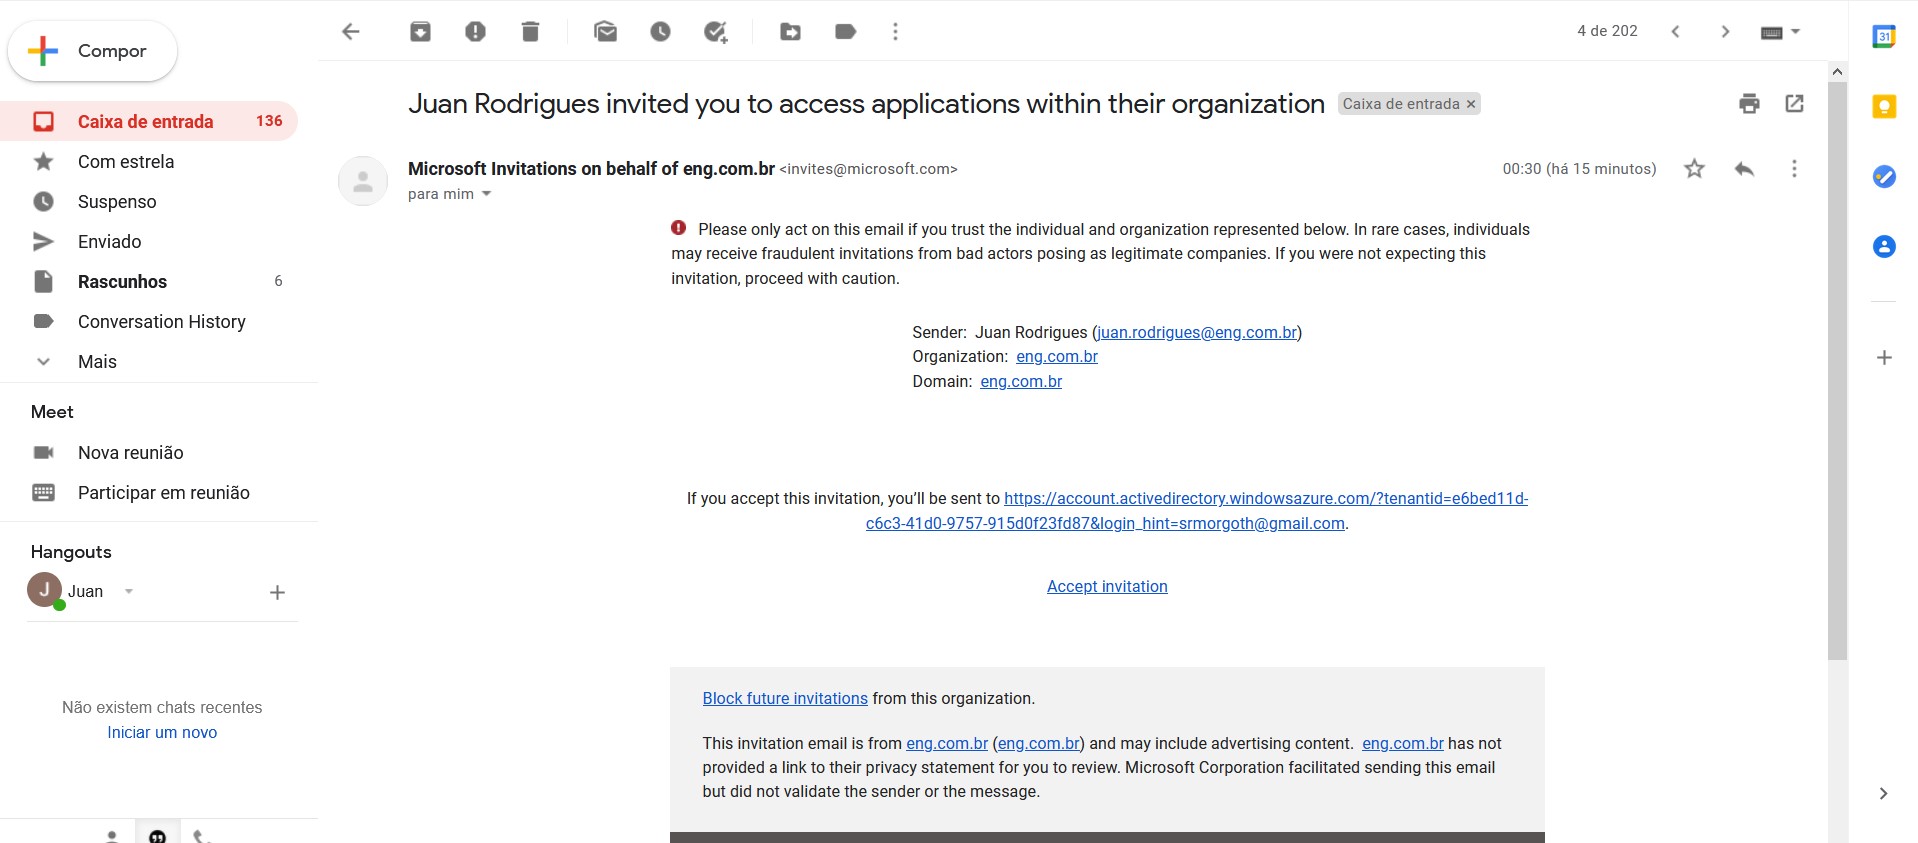Open the Move to folder icon
The width and height of the screenshot is (1918, 843).
tap(791, 32)
